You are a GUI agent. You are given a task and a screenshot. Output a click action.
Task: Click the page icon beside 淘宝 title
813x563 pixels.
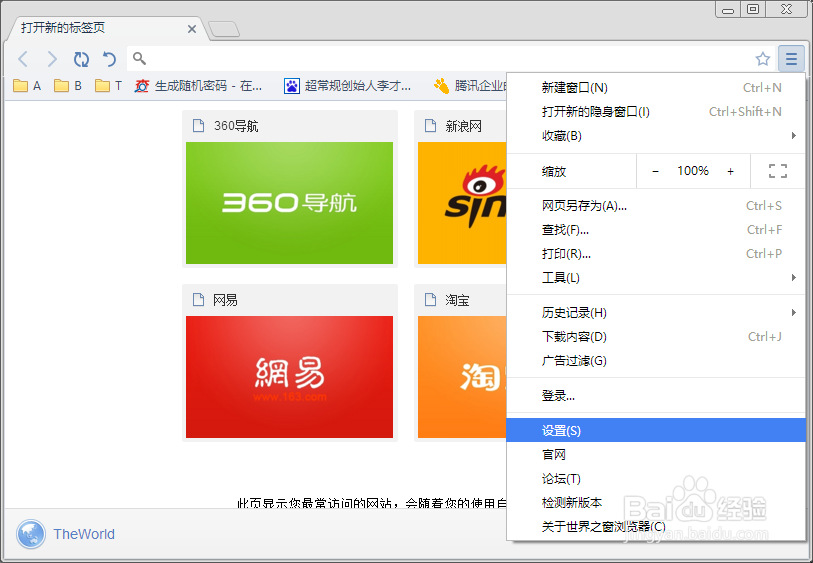[x=430, y=300]
